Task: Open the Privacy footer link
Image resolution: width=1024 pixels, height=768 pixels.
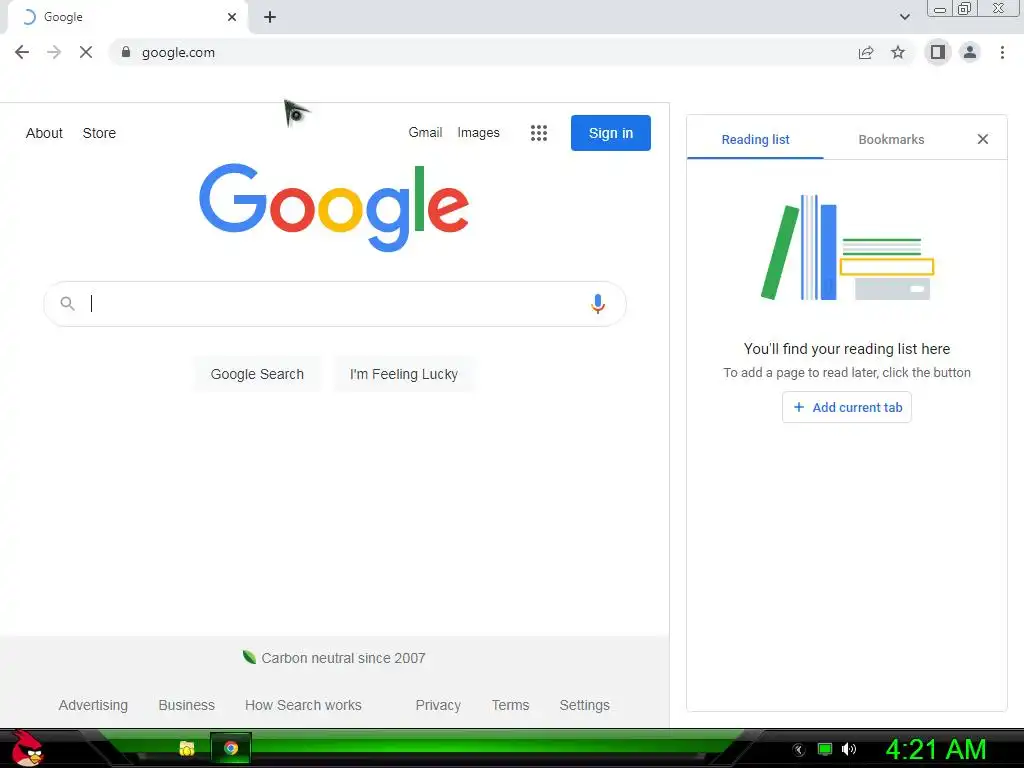Action: 438,705
